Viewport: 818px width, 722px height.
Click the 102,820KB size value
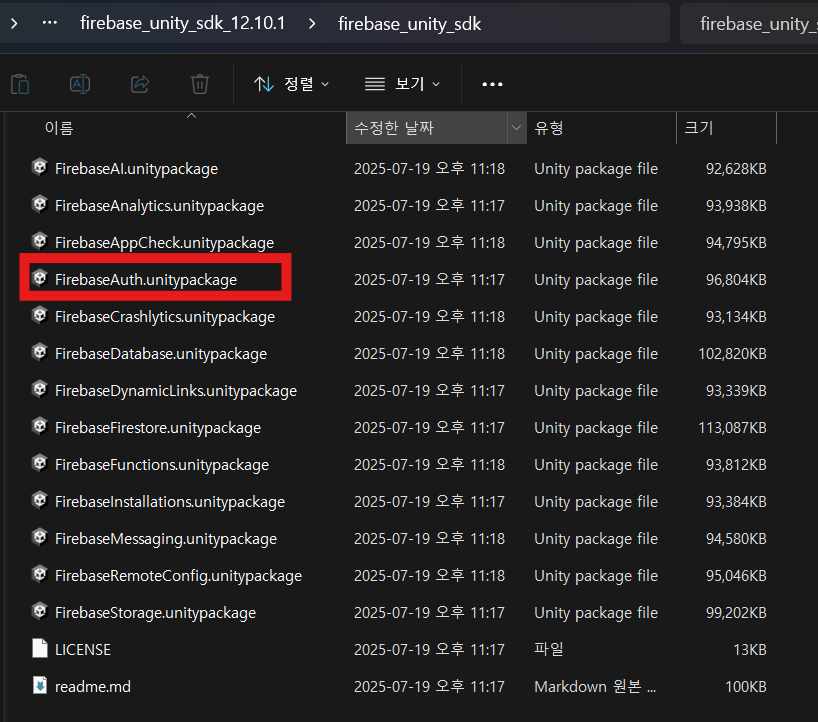click(732, 354)
